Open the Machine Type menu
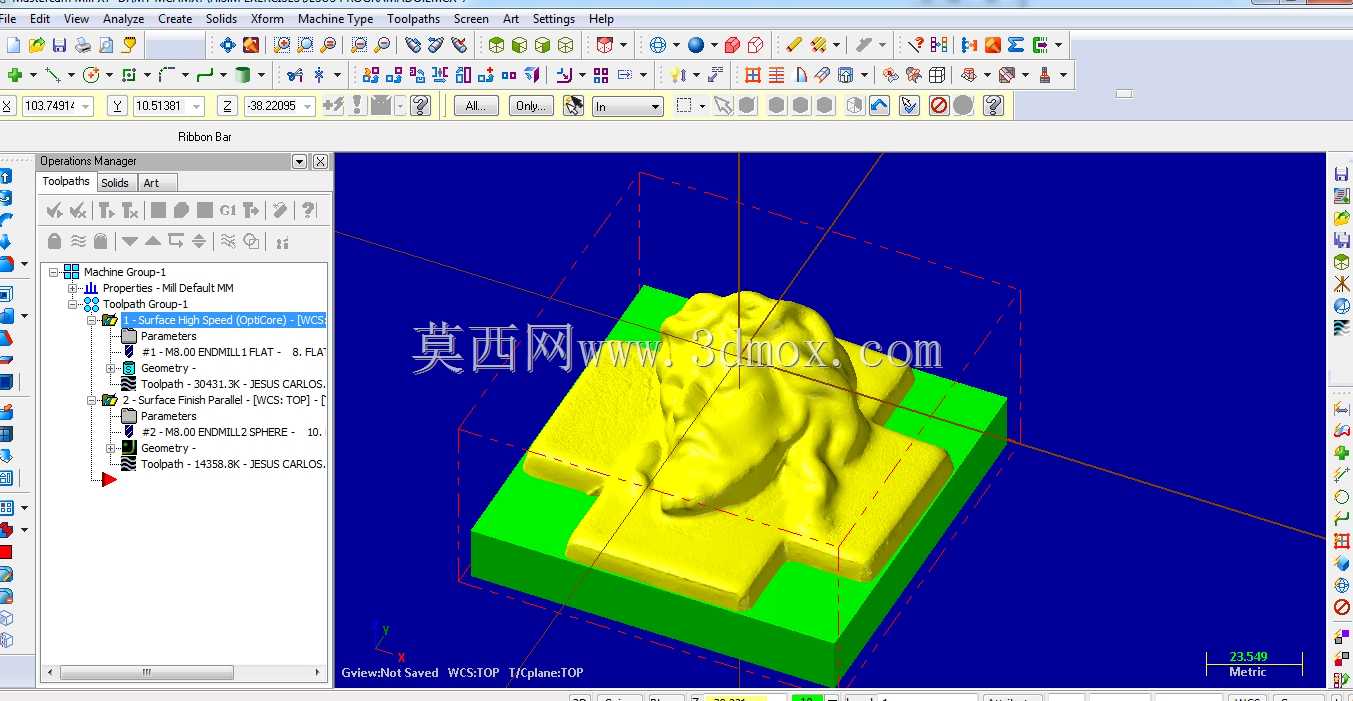 coord(335,18)
